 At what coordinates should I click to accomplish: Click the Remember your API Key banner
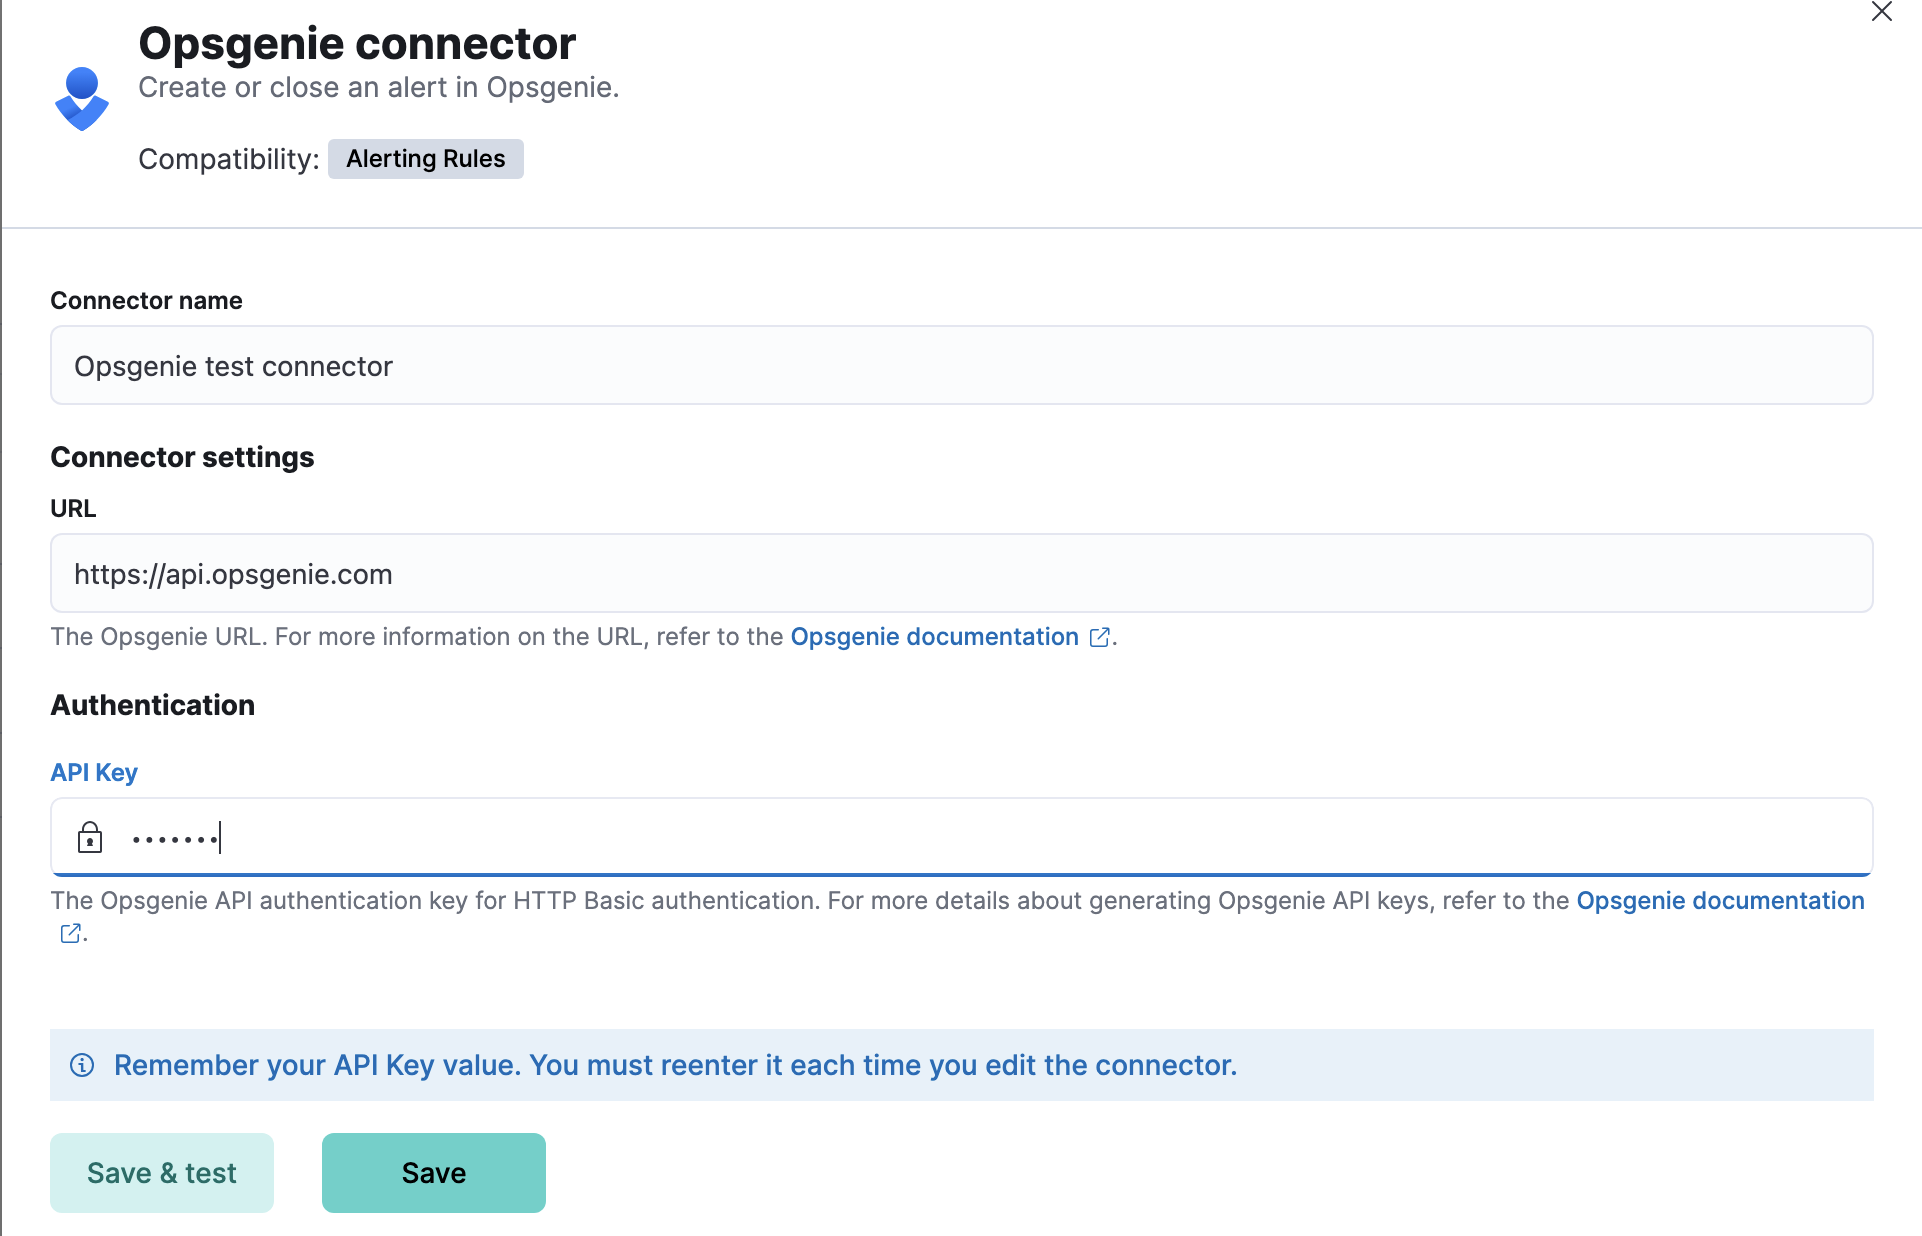676,1065
